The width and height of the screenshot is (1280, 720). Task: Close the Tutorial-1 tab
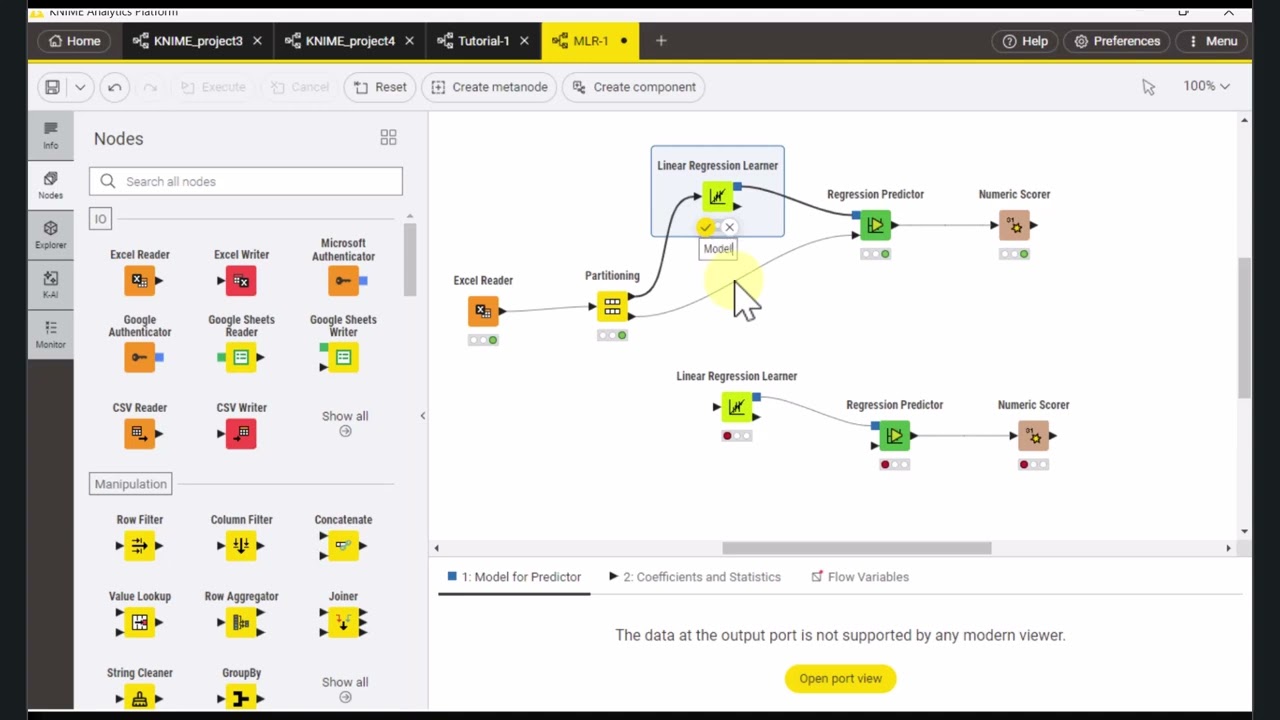[524, 41]
